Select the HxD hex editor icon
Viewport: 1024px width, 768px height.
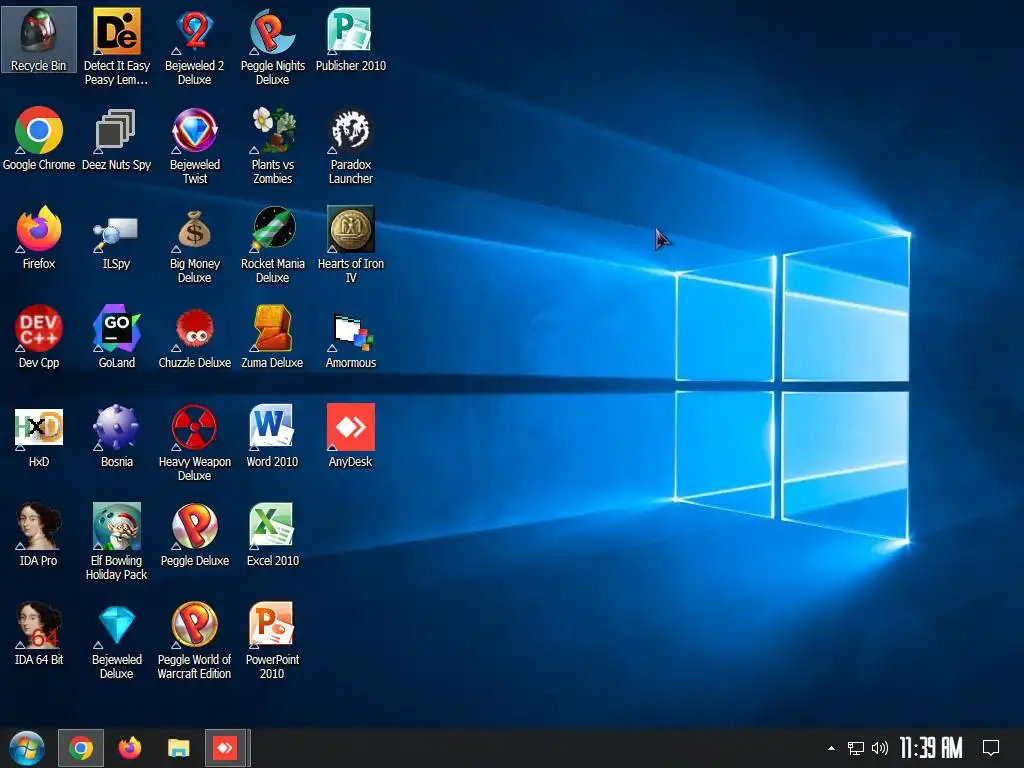click(x=39, y=436)
